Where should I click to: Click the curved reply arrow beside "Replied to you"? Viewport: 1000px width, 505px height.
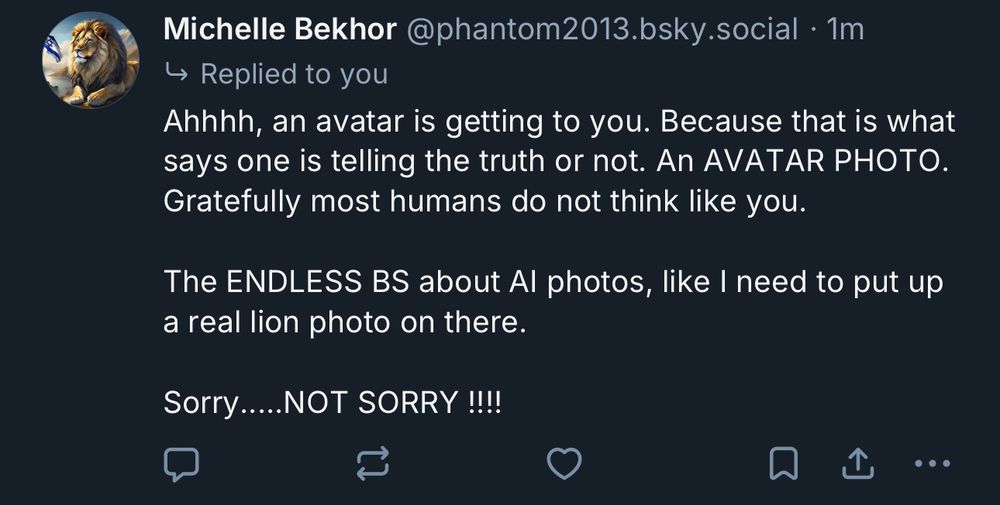click(178, 74)
